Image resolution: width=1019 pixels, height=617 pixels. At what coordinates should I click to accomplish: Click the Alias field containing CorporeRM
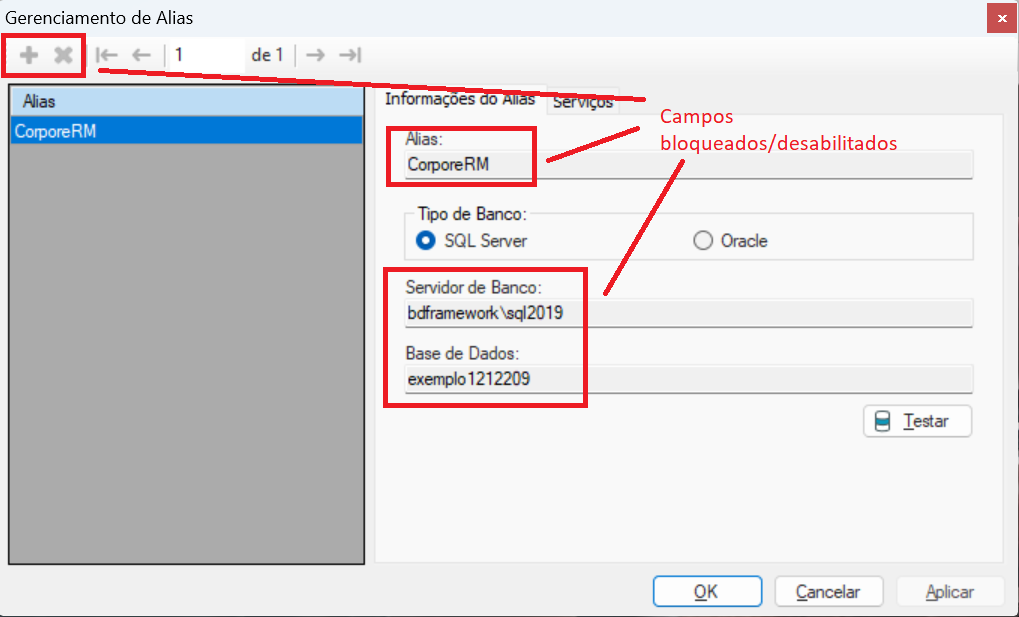(688, 164)
